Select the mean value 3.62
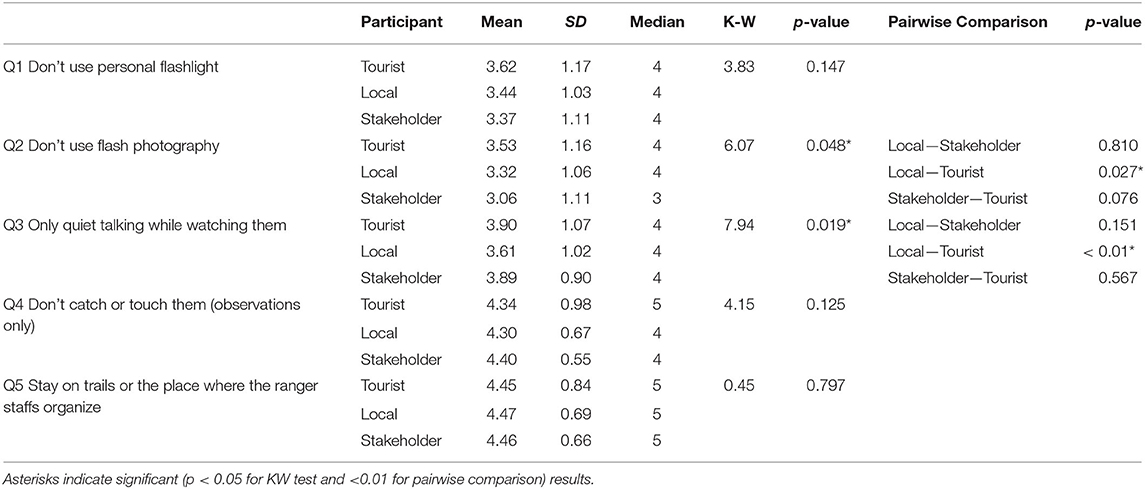 pyautogui.click(x=499, y=67)
